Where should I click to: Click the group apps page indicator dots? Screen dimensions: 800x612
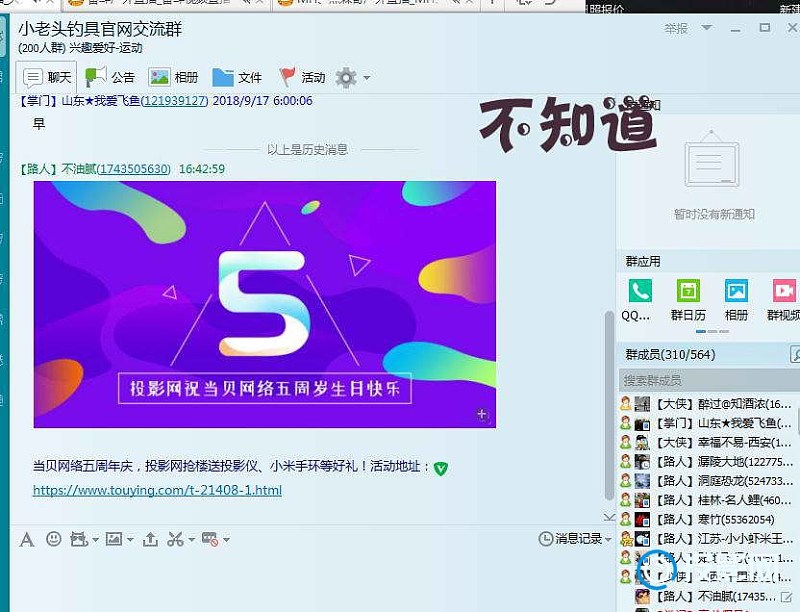712,332
